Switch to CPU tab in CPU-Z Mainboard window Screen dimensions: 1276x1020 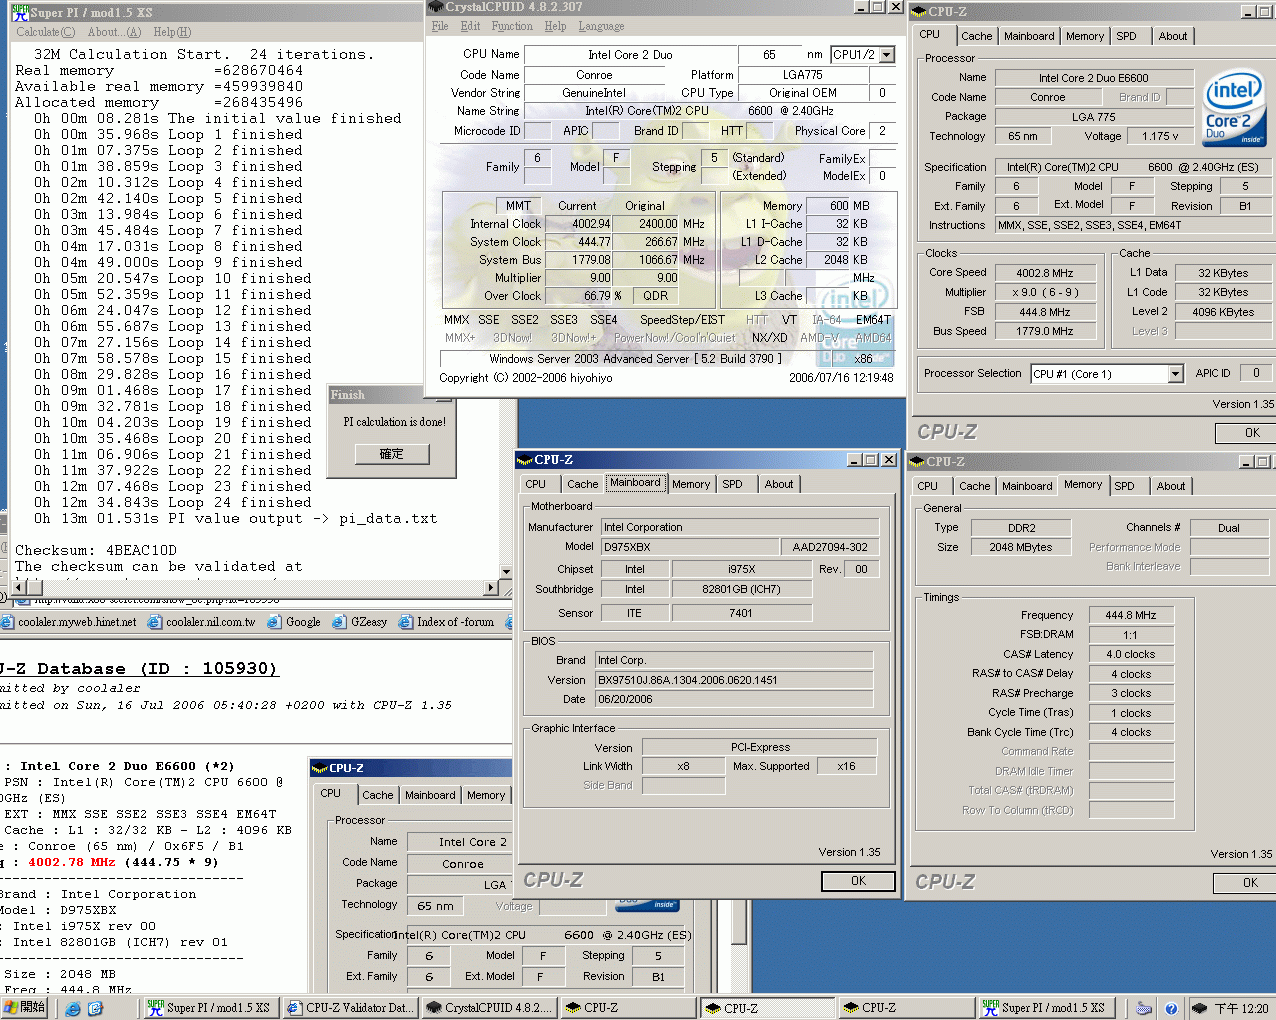536,484
